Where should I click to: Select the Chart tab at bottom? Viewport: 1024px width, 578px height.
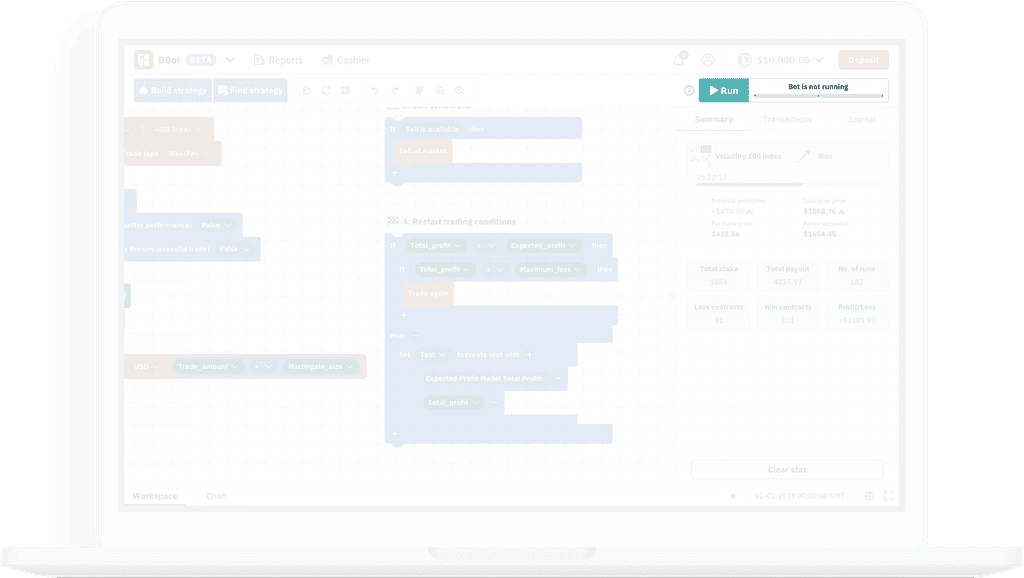coord(216,496)
